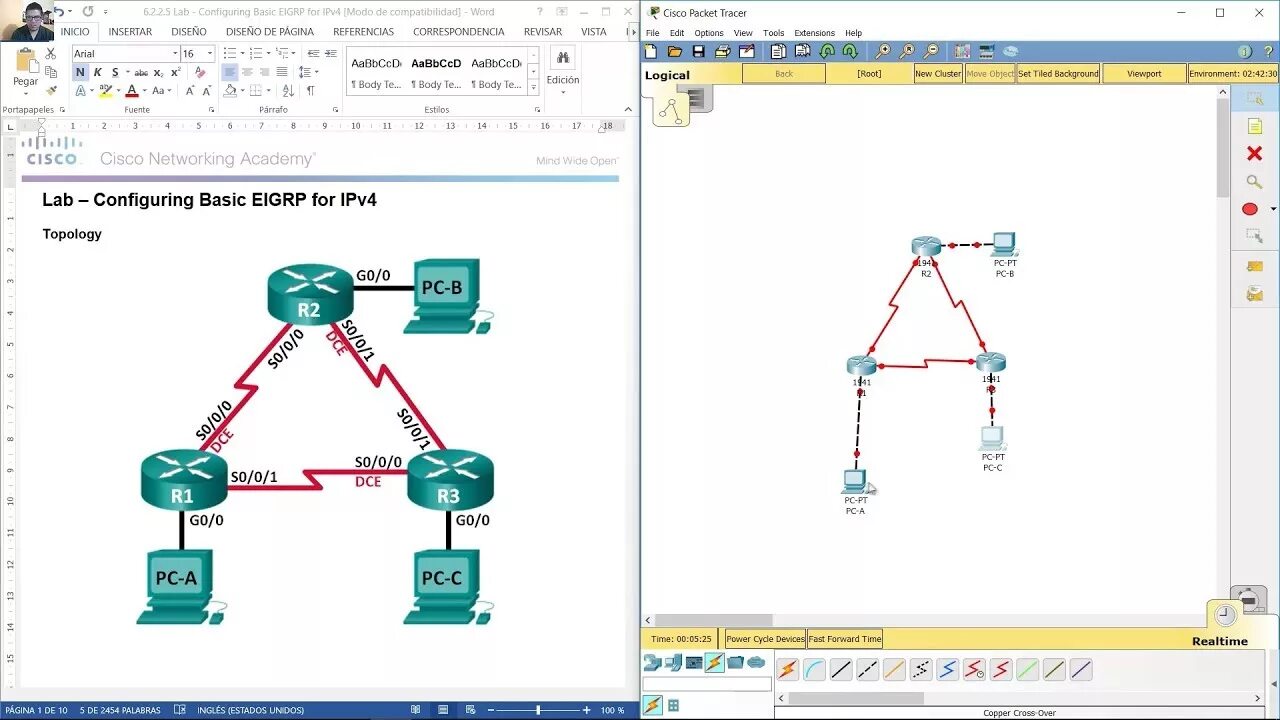
Task: Select the Add Simple PDU envelope
Action: [x=1254, y=266]
